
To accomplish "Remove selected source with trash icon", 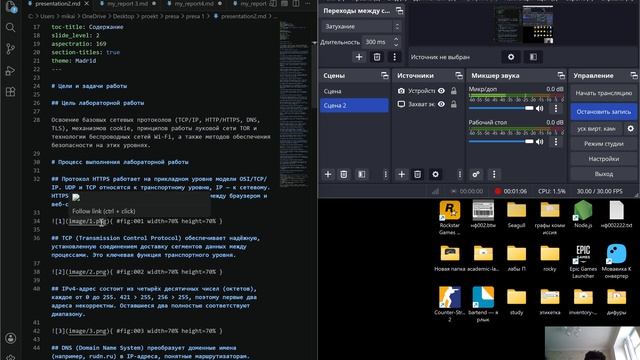I will [x=417, y=174].
